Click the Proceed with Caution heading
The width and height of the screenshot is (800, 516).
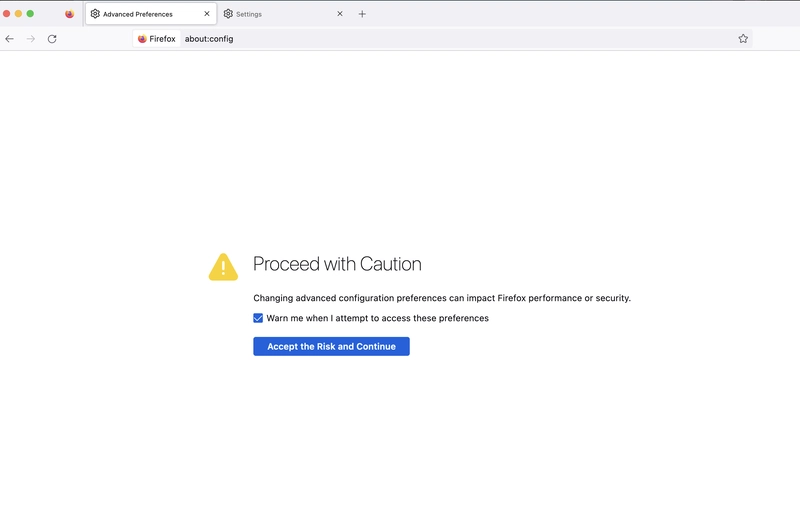pyautogui.click(x=337, y=264)
